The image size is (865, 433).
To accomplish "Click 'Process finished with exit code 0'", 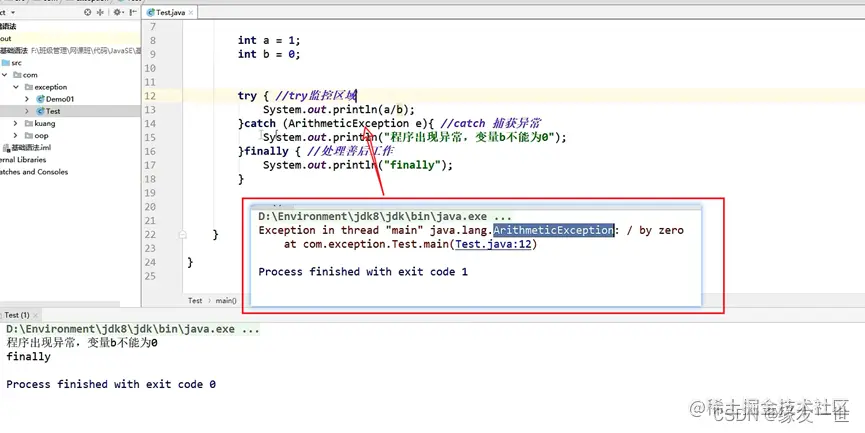I will (x=111, y=384).
